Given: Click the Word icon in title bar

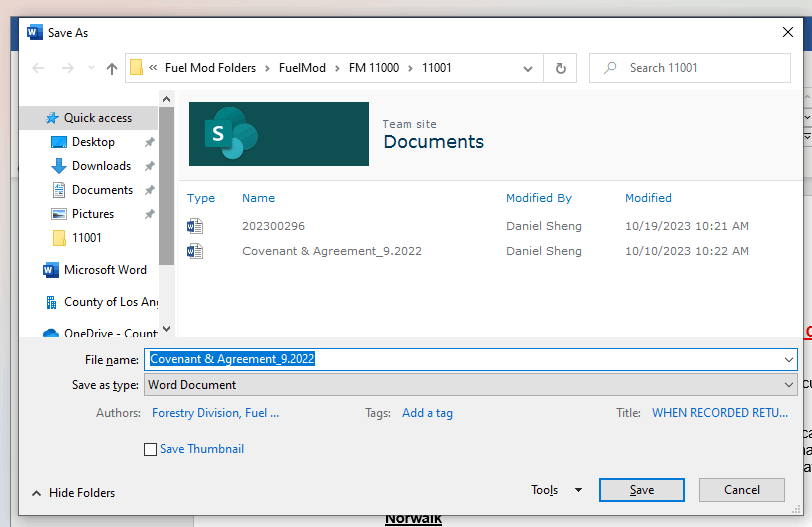Looking at the screenshot, I should (x=35, y=32).
